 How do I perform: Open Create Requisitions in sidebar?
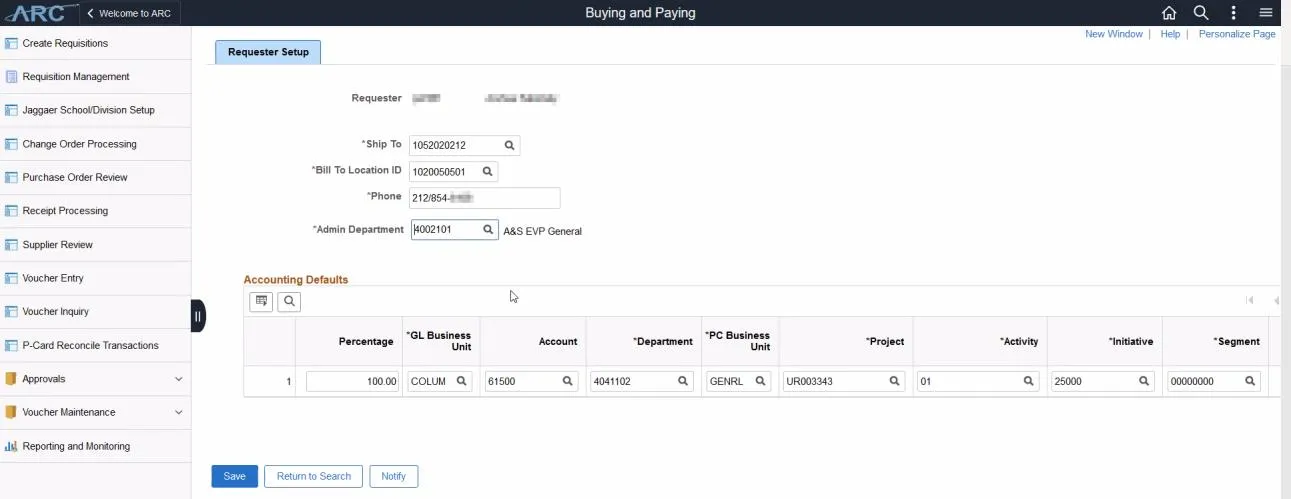pos(96,43)
